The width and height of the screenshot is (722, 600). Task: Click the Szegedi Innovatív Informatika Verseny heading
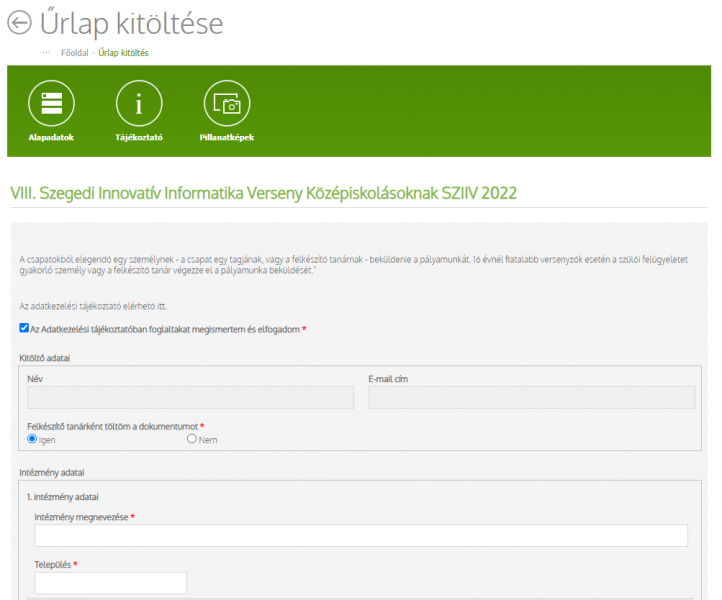pos(263,193)
